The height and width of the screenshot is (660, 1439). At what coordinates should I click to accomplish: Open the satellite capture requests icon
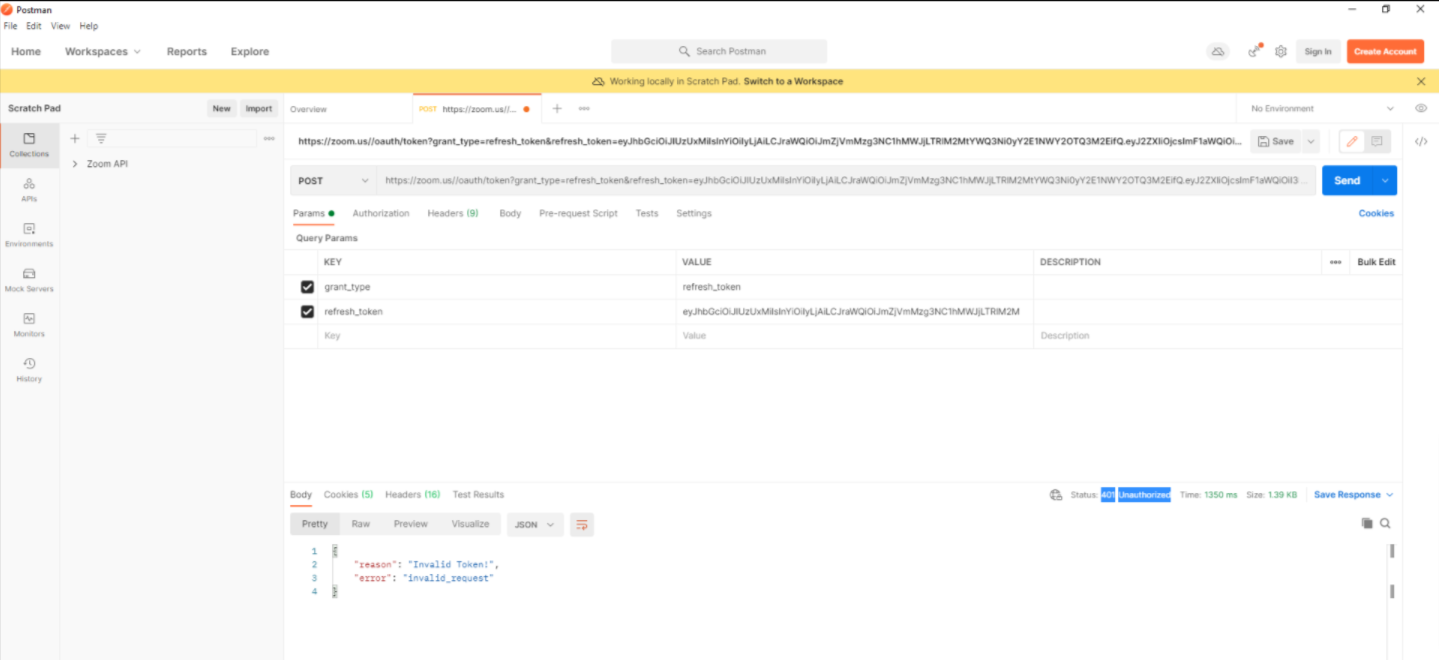1254,51
